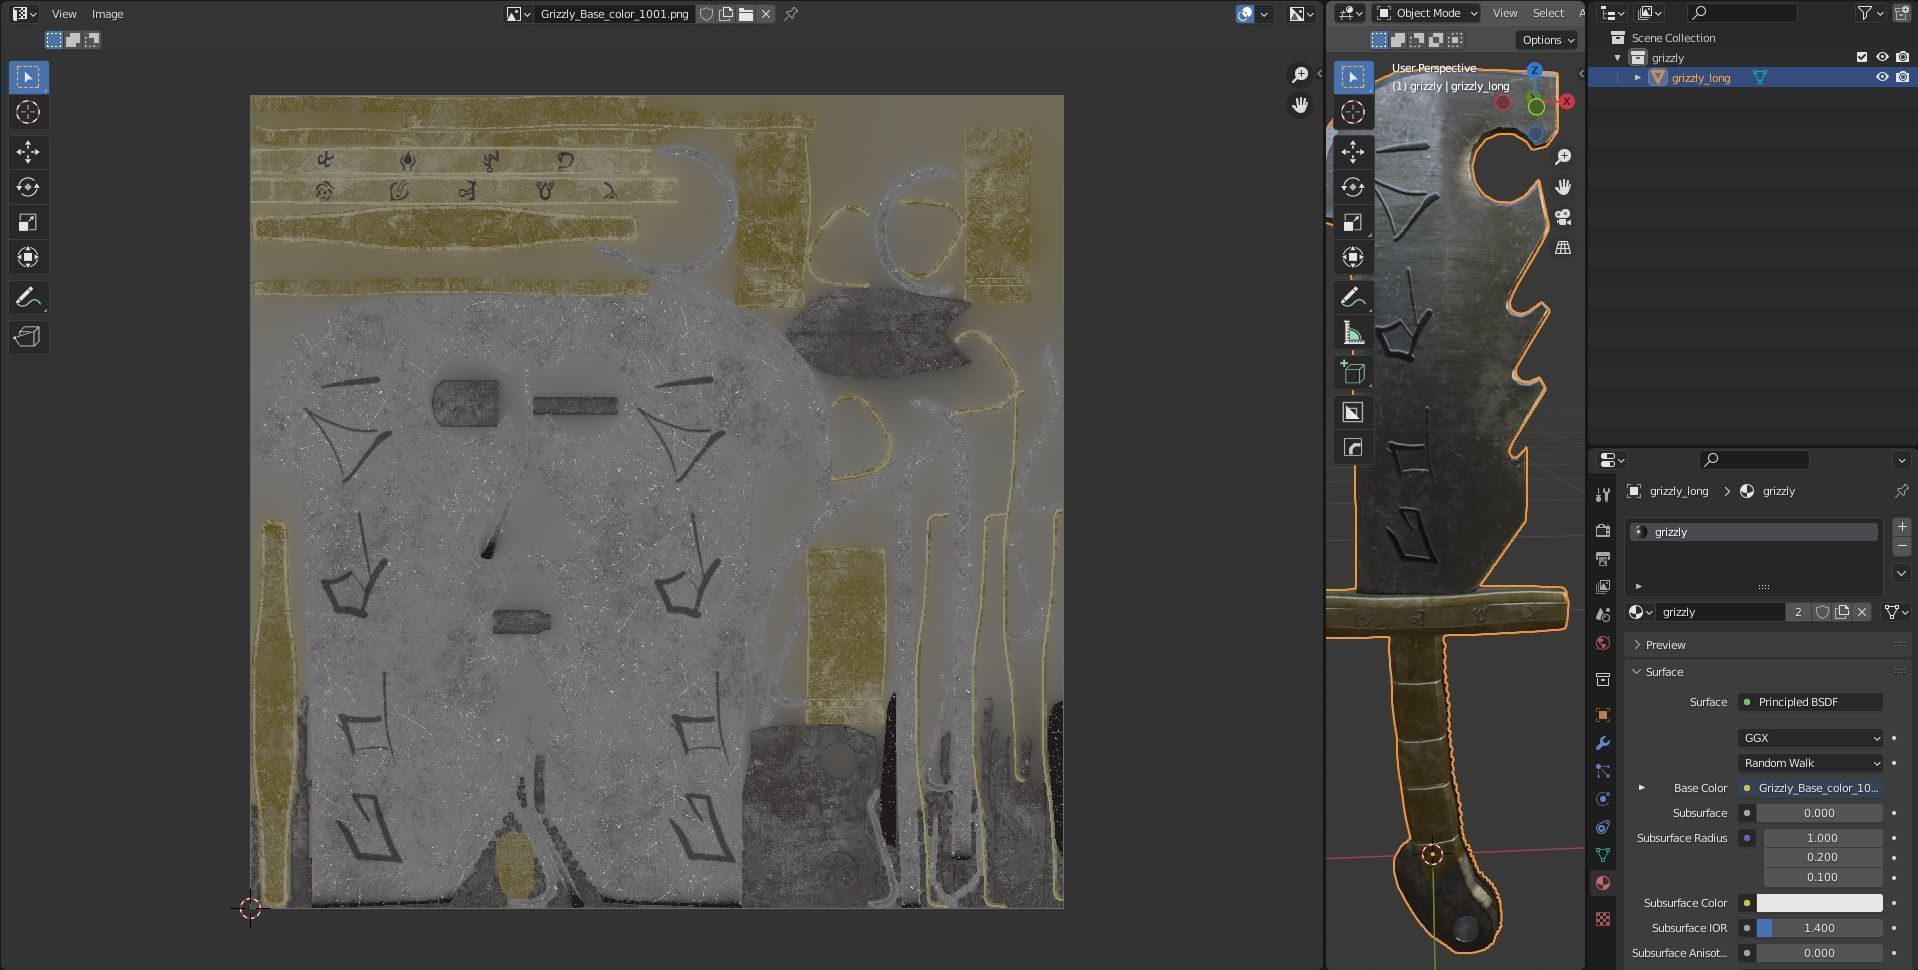
Task: Hide grizzly_long object in viewport
Action: click(x=1882, y=77)
